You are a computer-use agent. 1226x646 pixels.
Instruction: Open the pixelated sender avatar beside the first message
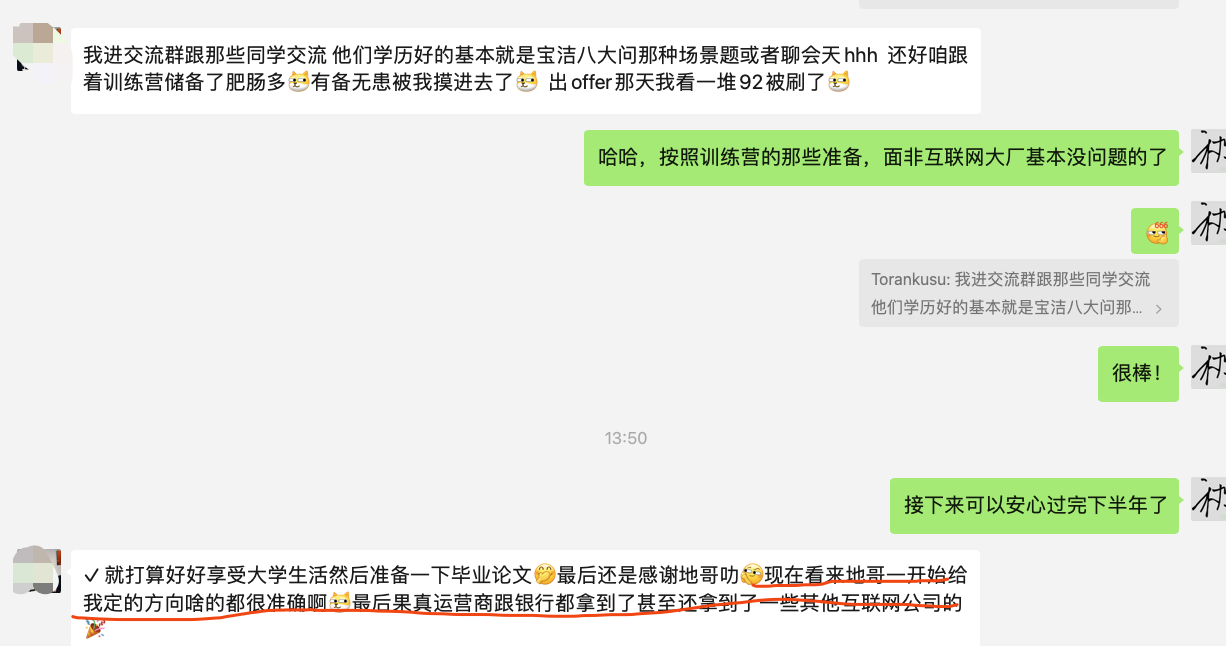pos(35,50)
